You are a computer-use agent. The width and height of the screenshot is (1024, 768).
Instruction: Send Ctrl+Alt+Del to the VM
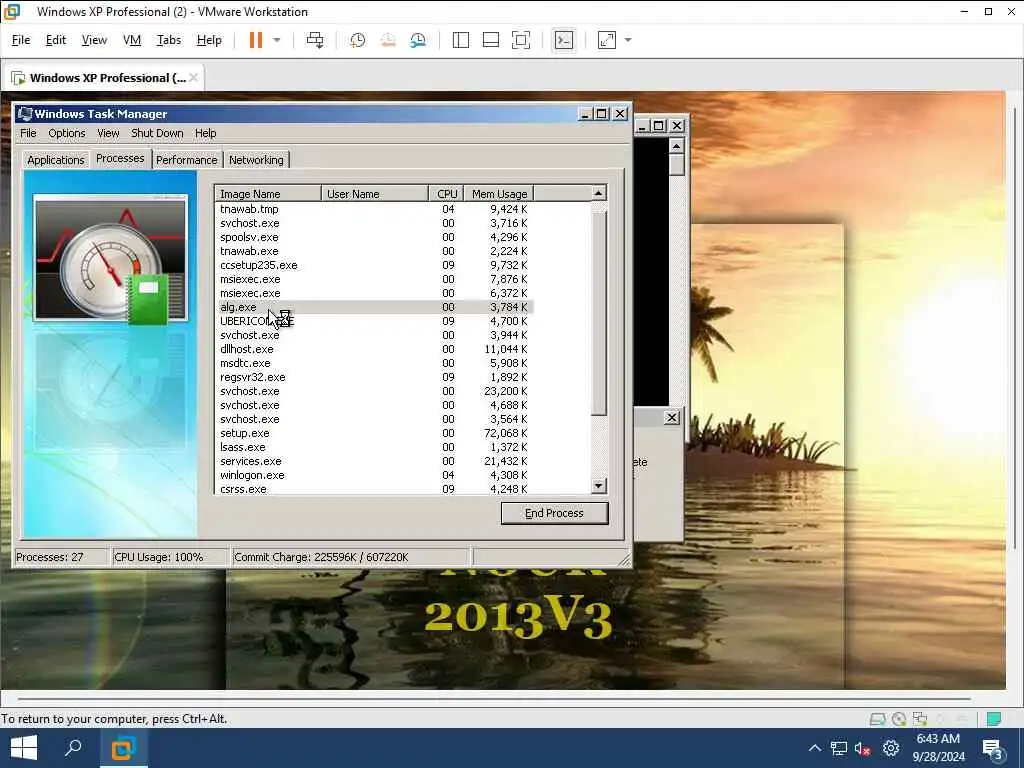tap(315, 40)
